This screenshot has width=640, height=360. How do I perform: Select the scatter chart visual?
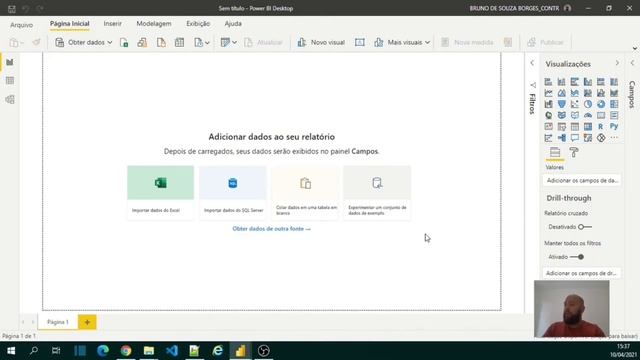pos(575,104)
